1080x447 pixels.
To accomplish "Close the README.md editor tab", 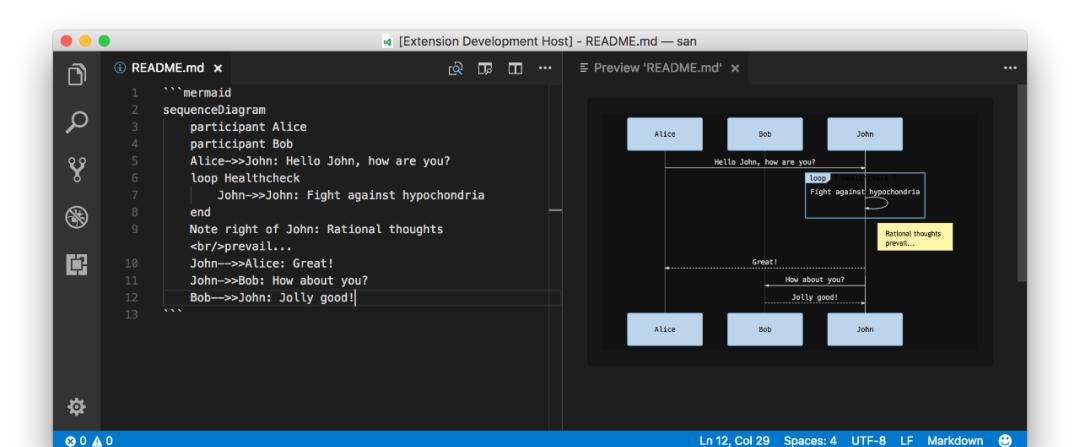I will (x=218, y=68).
